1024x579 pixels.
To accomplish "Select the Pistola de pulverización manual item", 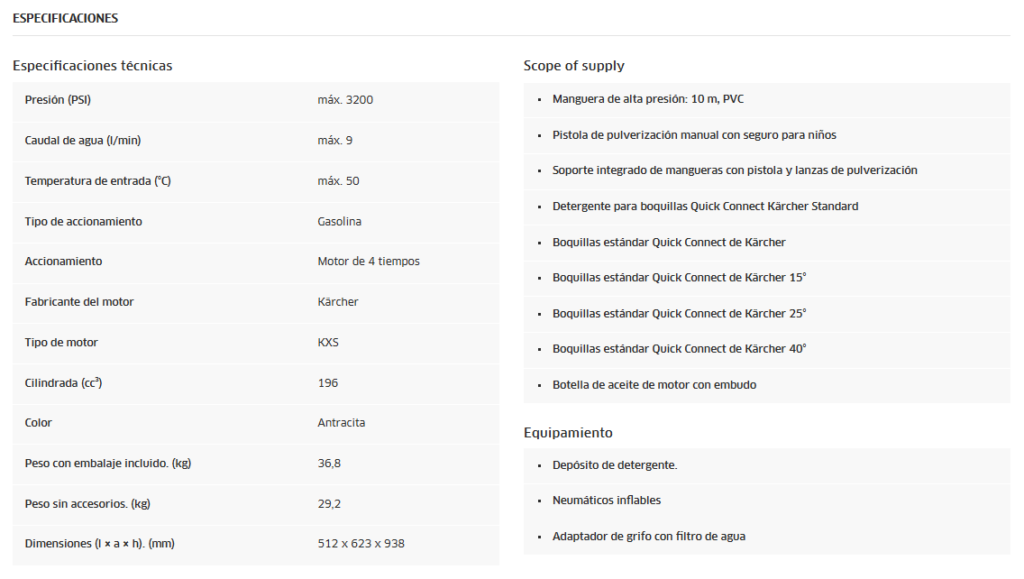I will point(694,135).
